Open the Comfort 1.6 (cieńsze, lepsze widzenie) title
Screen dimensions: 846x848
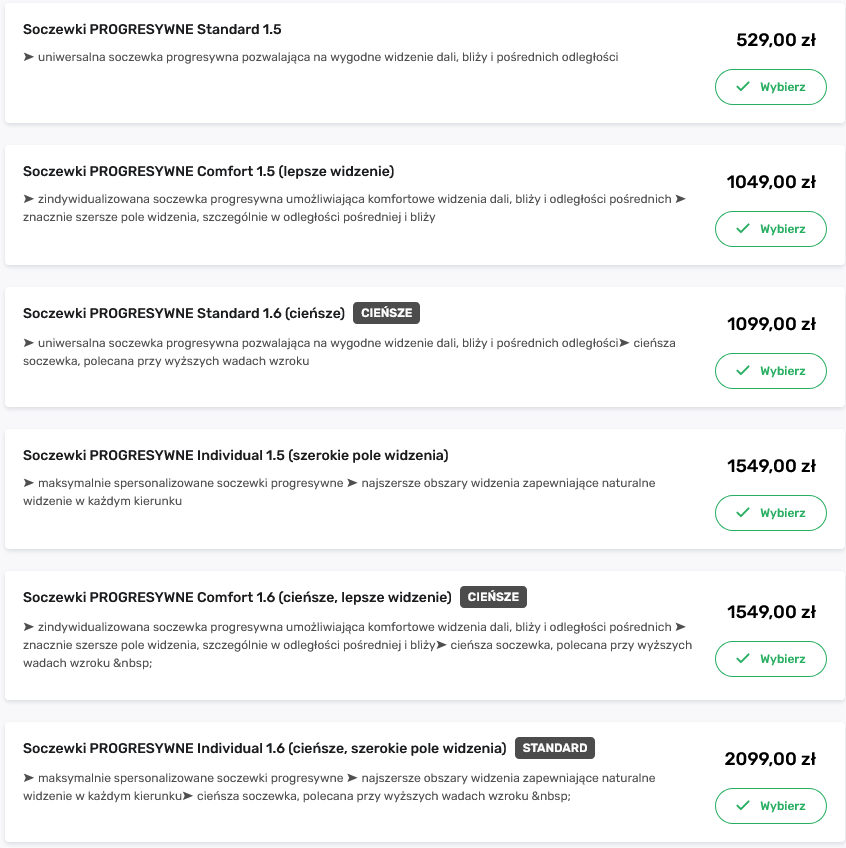click(237, 597)
